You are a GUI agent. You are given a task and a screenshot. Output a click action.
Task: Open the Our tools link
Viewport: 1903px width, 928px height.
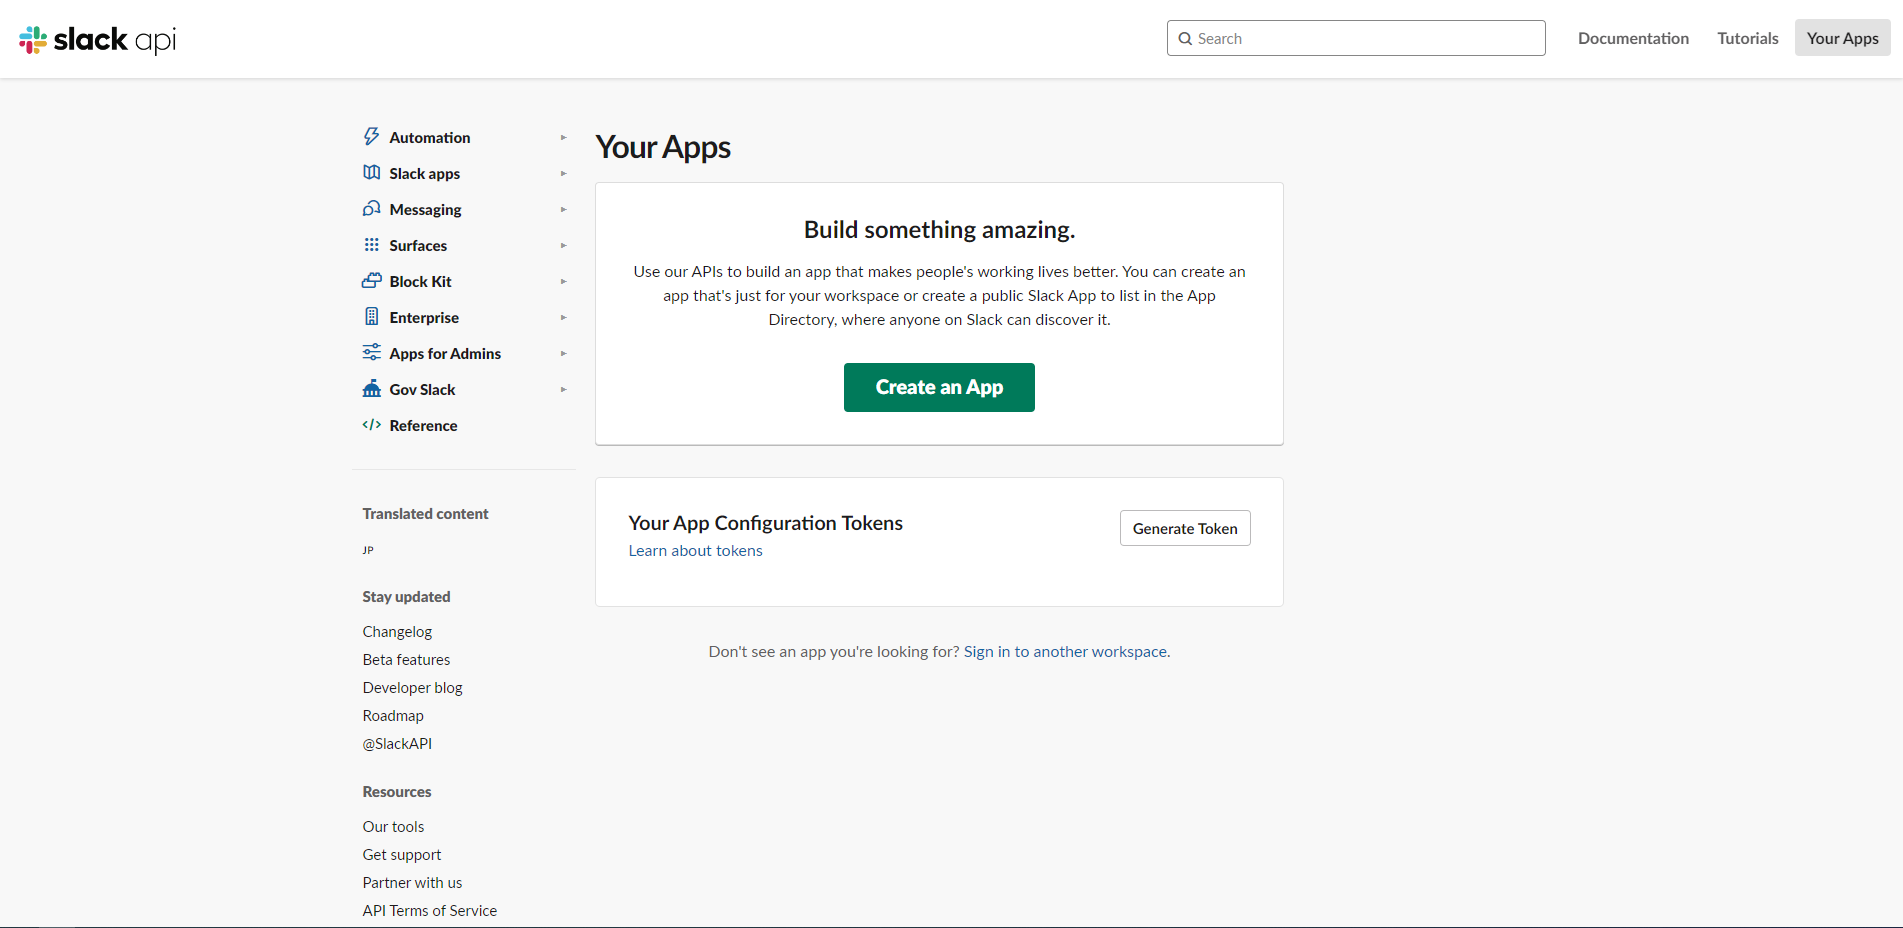(x=393, y=827)
